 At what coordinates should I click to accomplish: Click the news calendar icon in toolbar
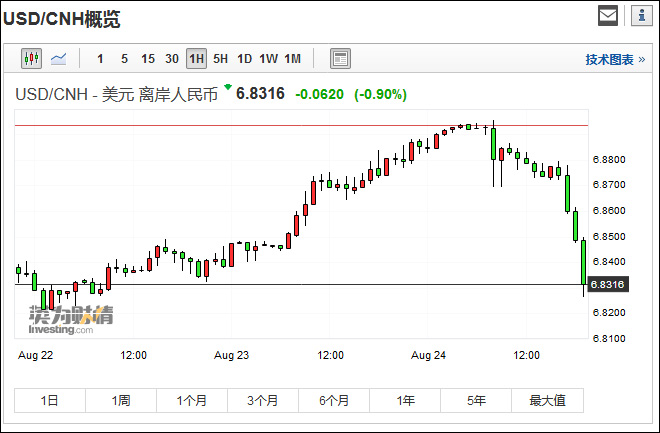click(x=340, y=59)
